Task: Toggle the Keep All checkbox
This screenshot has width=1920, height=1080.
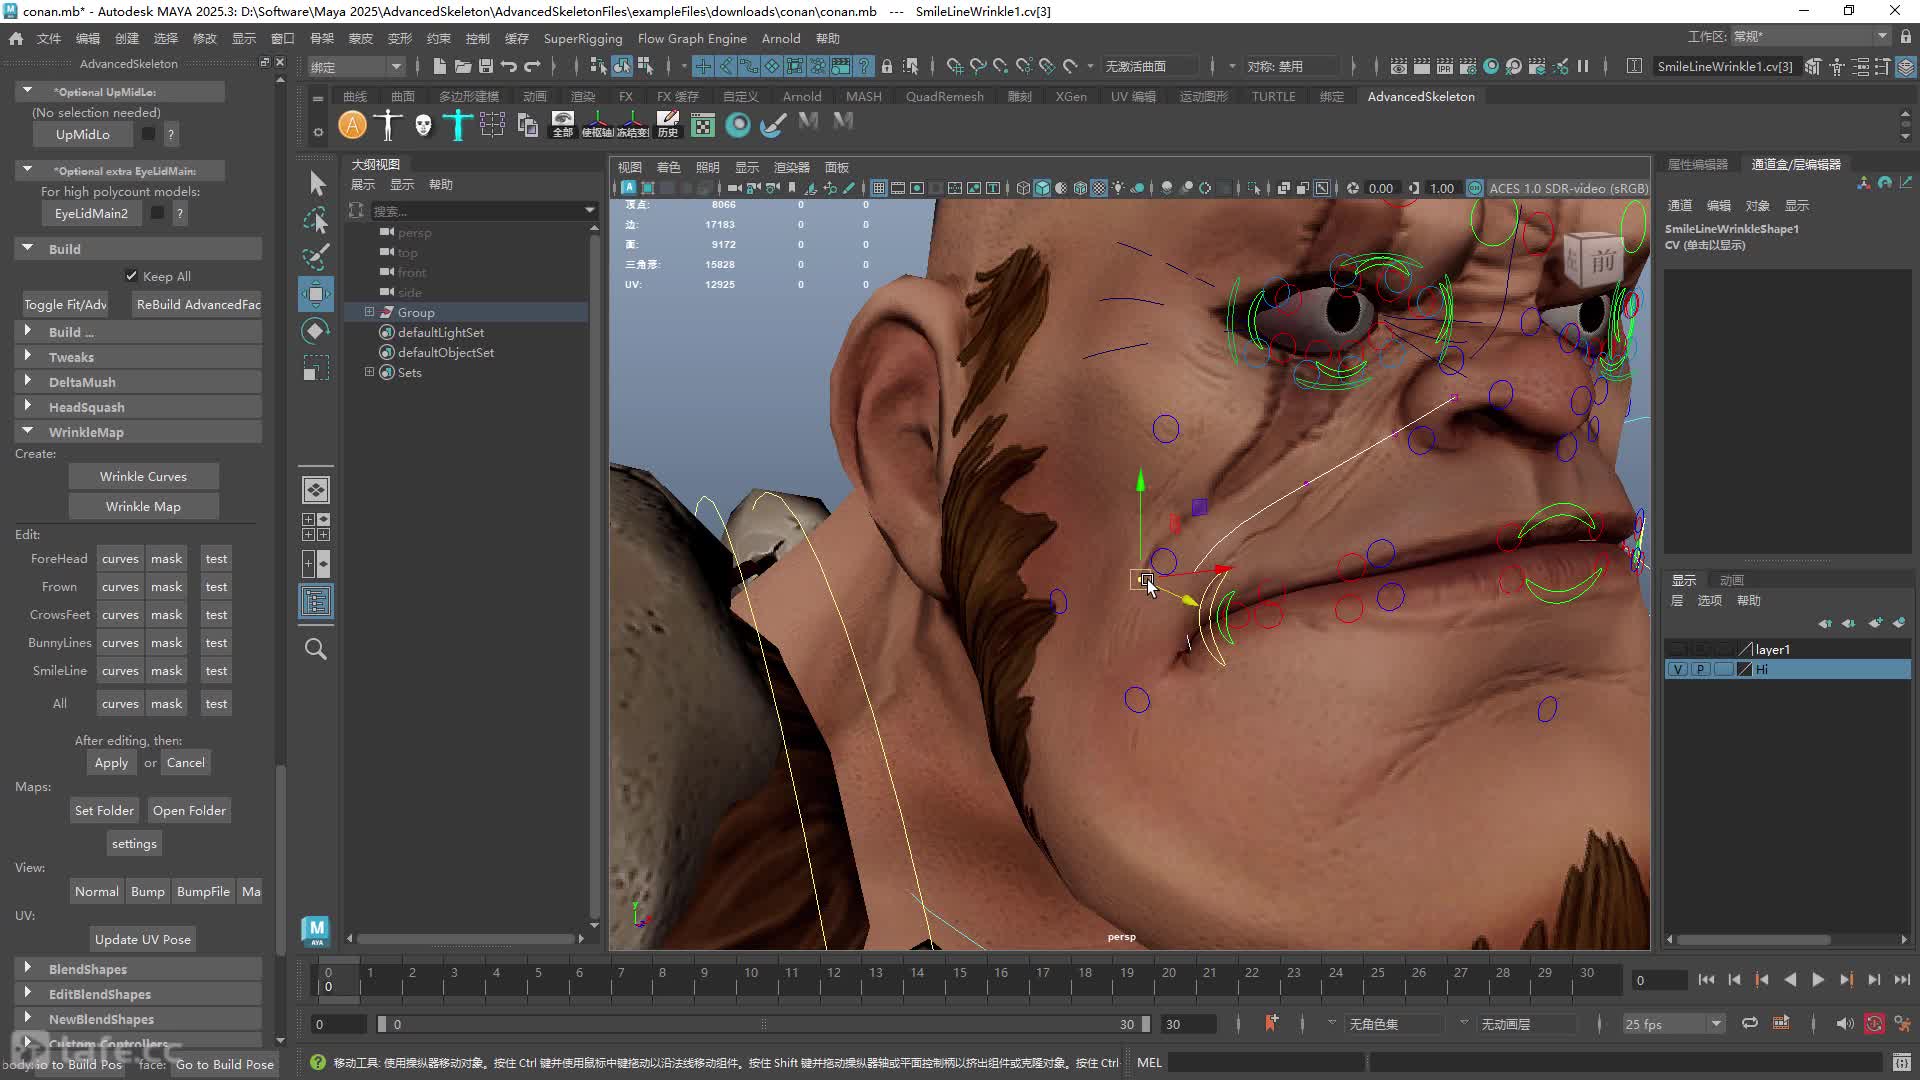Action: (x=131, y=276)
